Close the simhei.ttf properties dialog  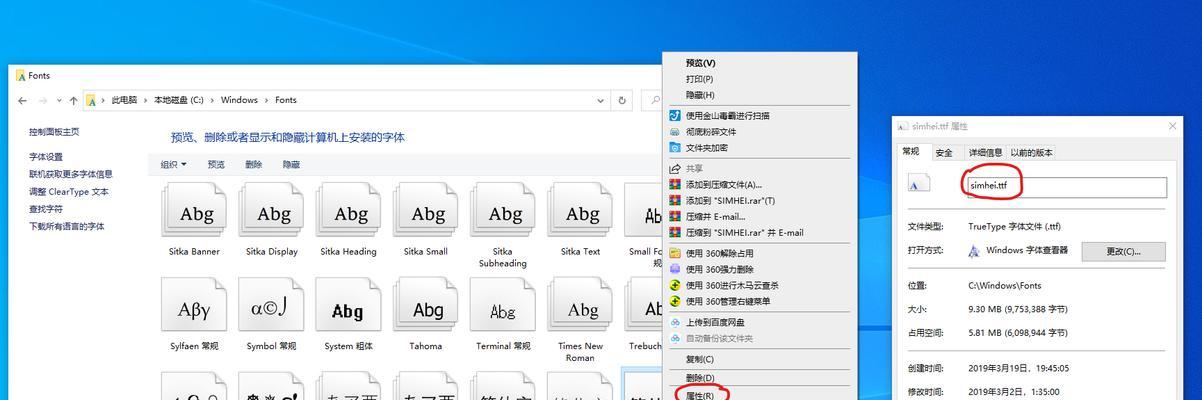click(x=1173, y=126)
